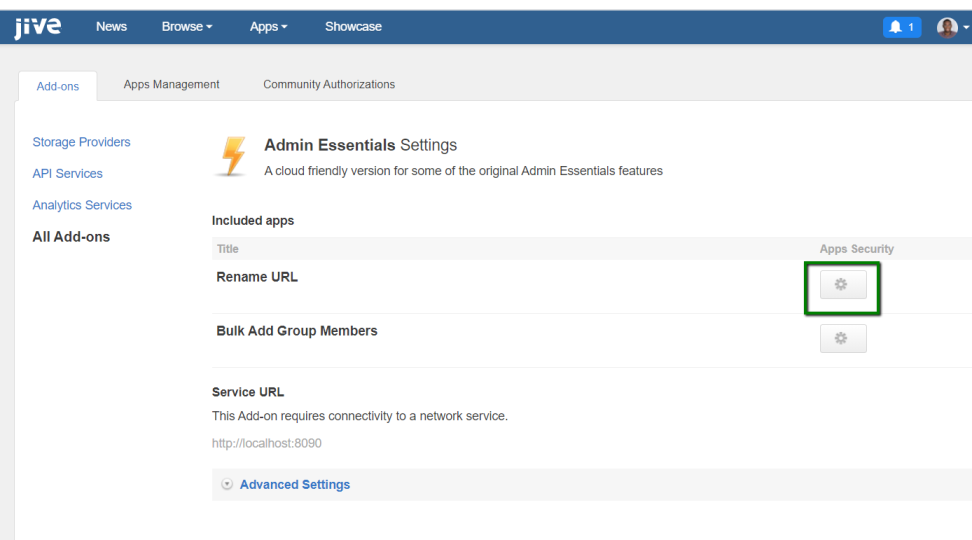Go to News in the navigation bar

click(112, 27)
